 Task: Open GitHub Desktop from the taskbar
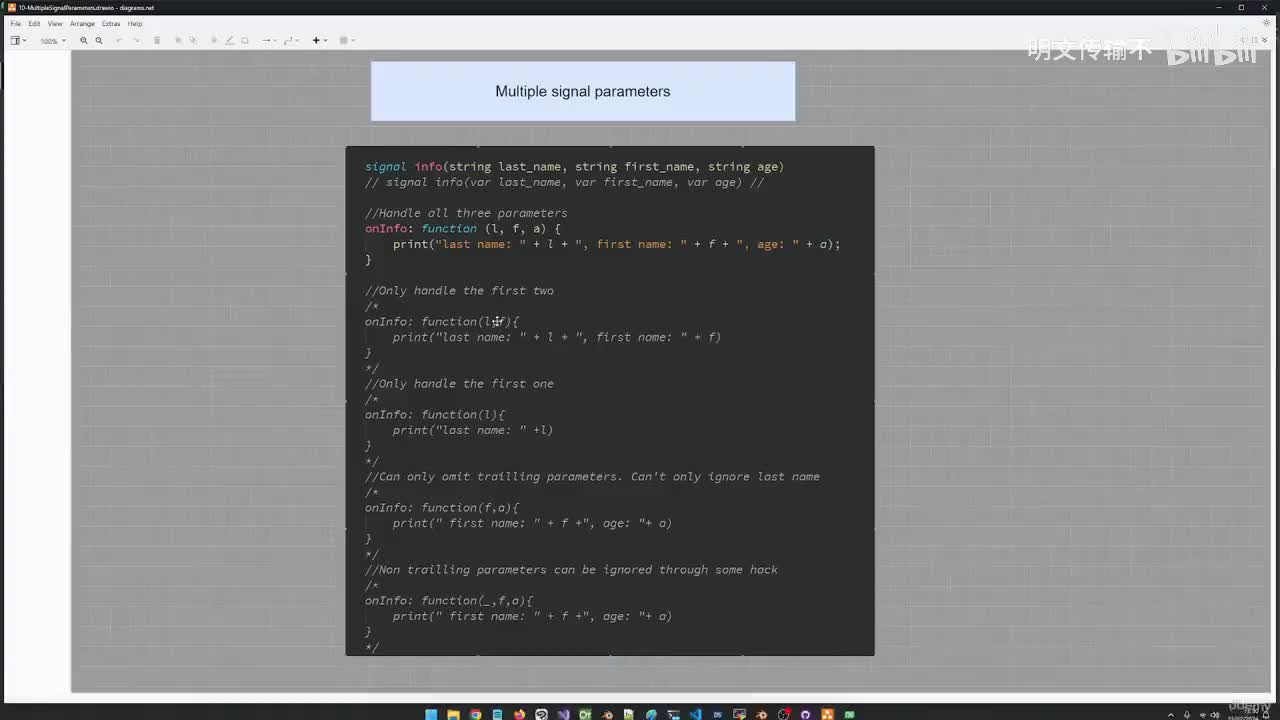[805, 714]
